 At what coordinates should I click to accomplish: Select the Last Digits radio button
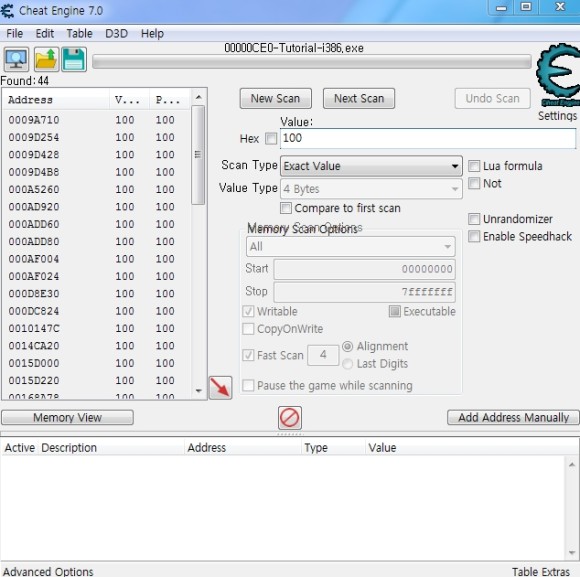point(347,364)
